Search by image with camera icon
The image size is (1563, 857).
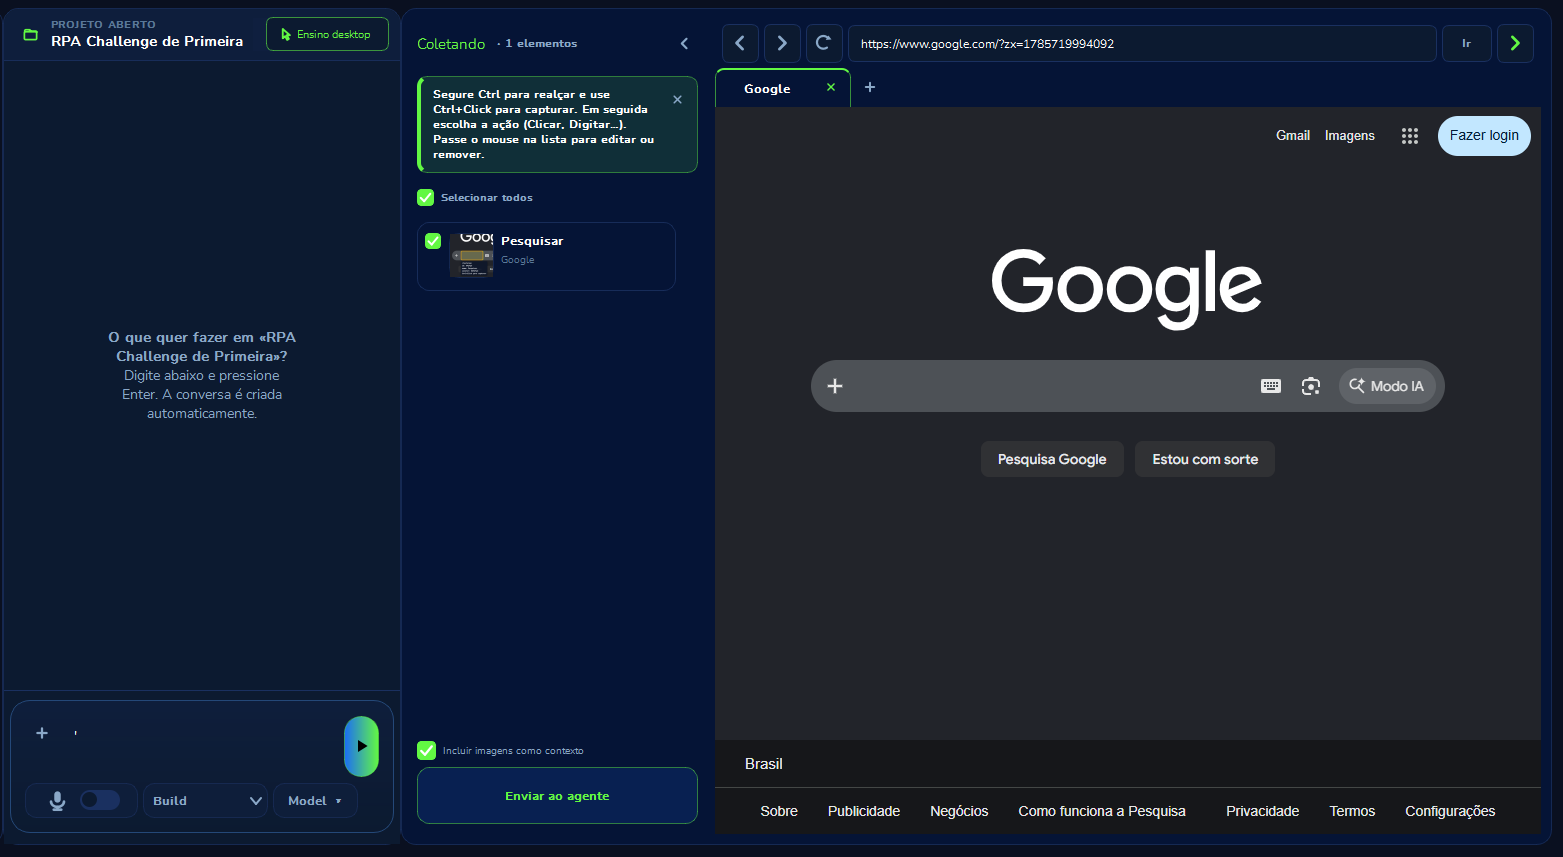1311,386
